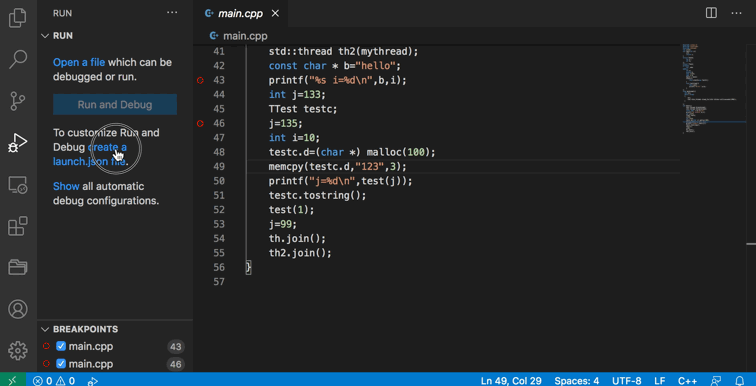Click main.cpp file icon in breadcrumb

214,36
